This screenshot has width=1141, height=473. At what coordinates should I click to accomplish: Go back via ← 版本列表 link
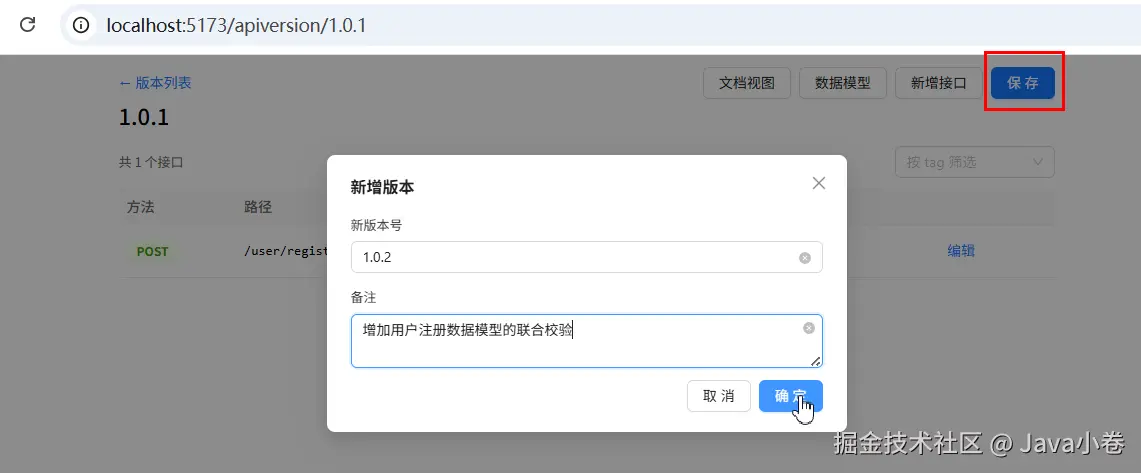(155, 83)
